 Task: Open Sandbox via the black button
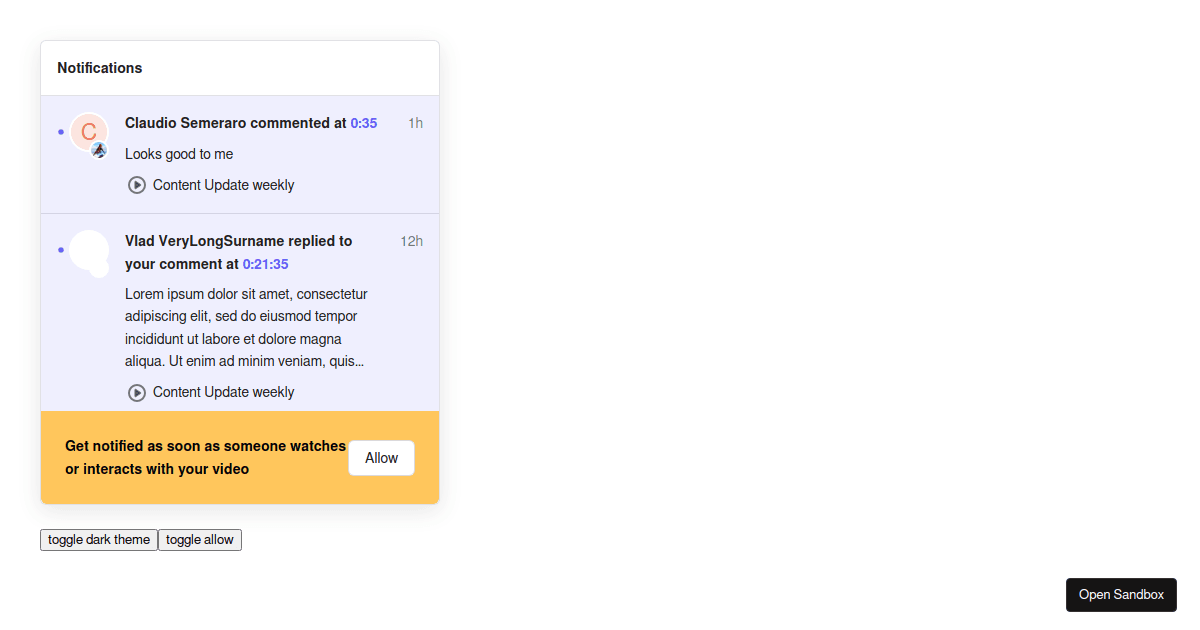1121,595
